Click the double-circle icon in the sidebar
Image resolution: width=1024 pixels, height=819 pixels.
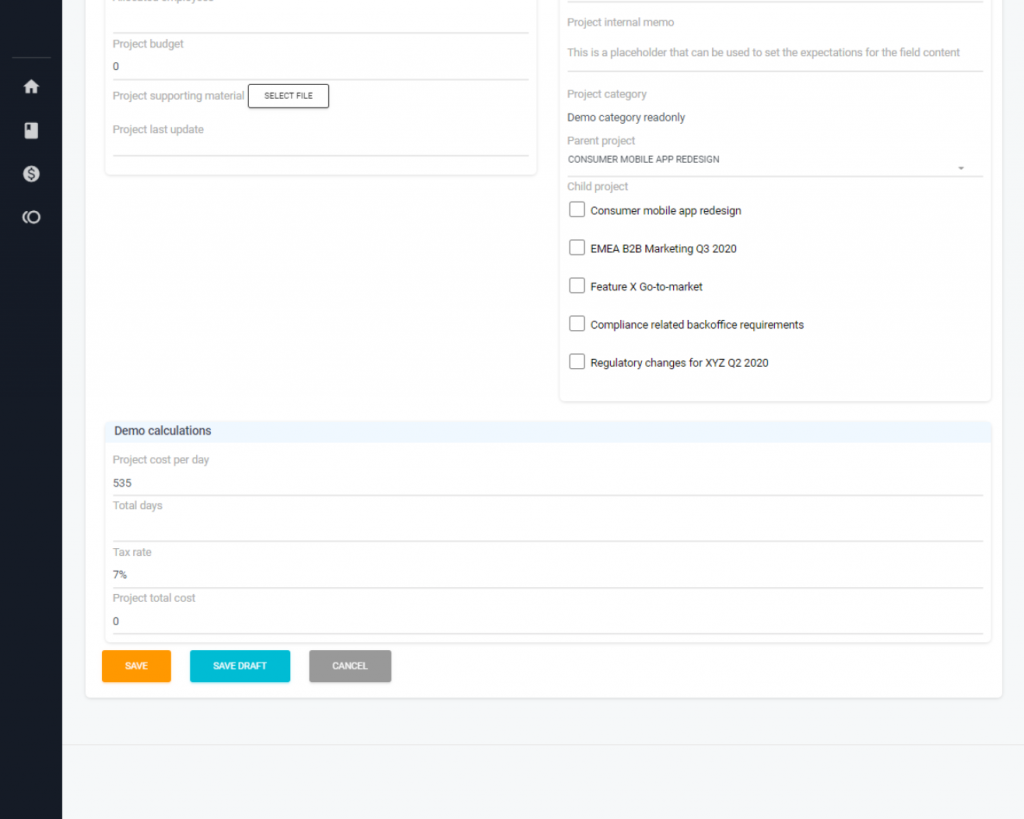(31, 216)
